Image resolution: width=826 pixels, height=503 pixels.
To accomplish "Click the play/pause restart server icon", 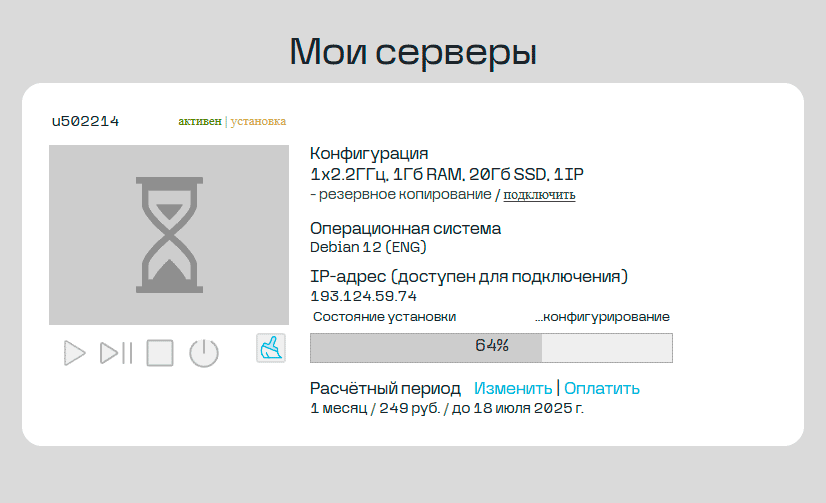I will coord(116,353).
